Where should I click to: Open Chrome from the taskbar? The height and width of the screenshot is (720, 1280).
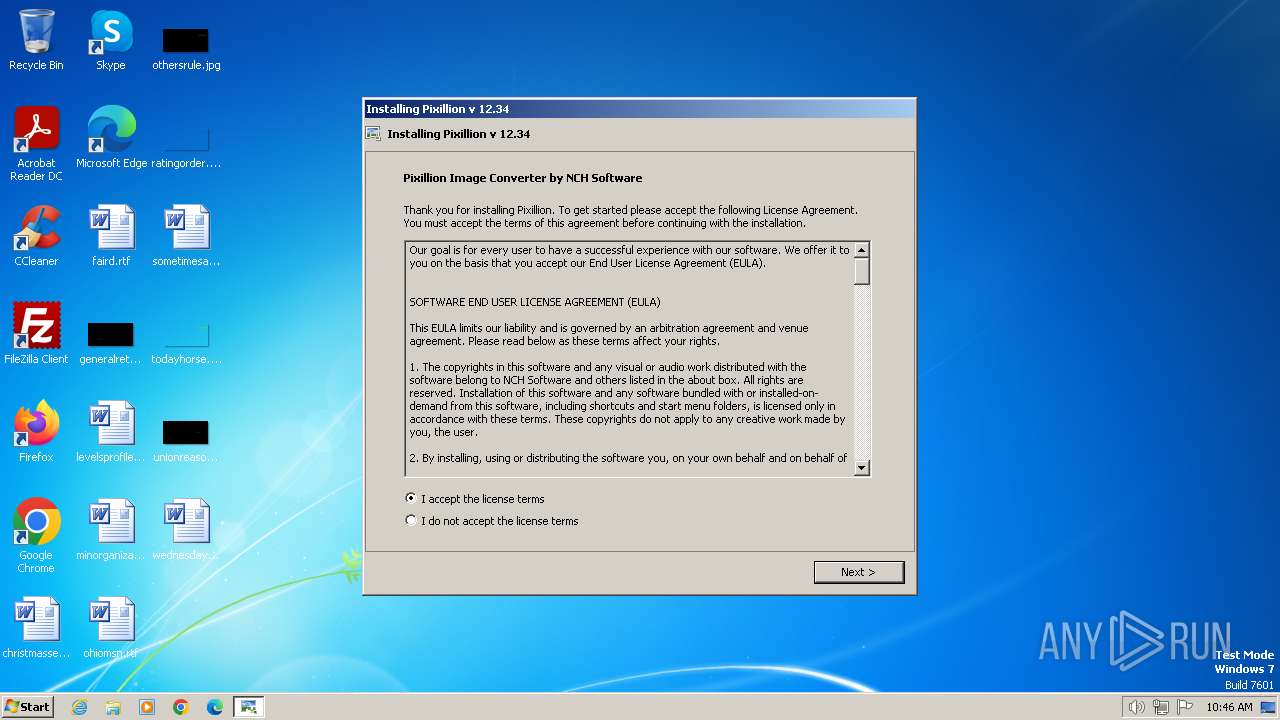pos(181,707)
